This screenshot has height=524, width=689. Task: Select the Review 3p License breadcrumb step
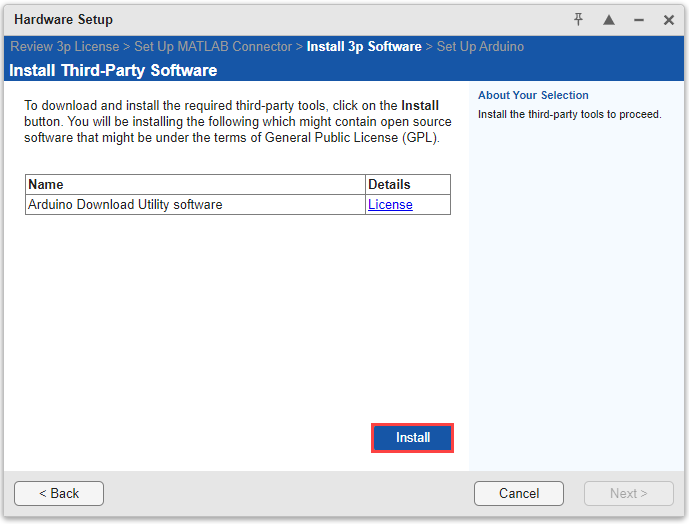(64, 47)
